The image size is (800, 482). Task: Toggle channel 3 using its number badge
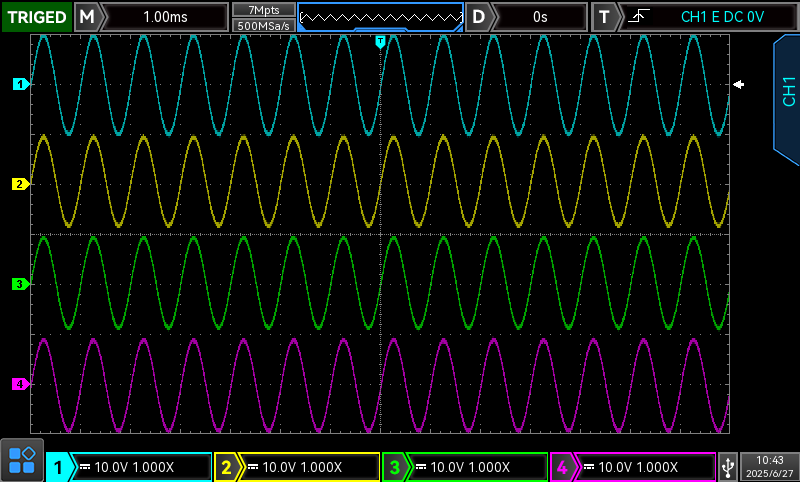[396, 467]
